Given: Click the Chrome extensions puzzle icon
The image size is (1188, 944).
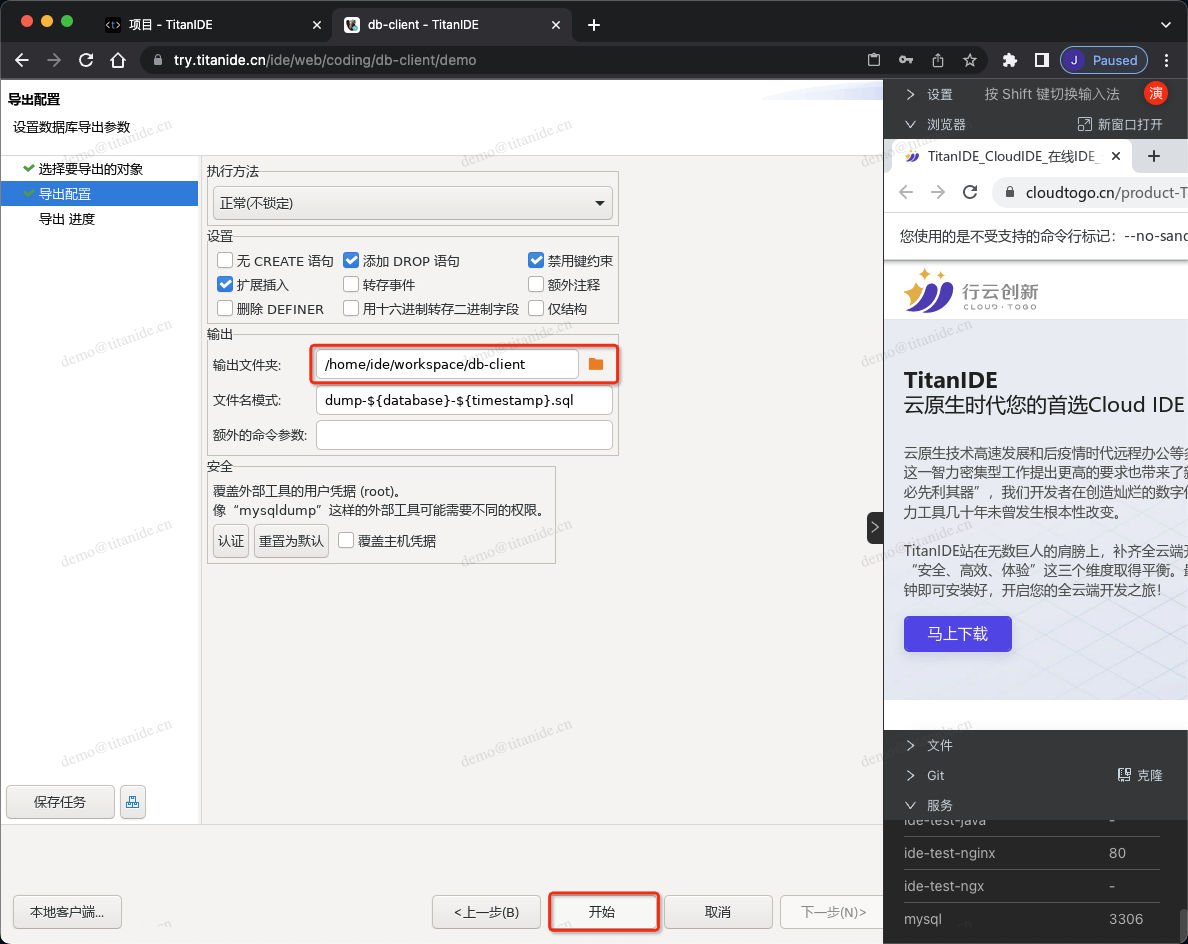Looking at the screenshot, I should (x=1009, y=60).
